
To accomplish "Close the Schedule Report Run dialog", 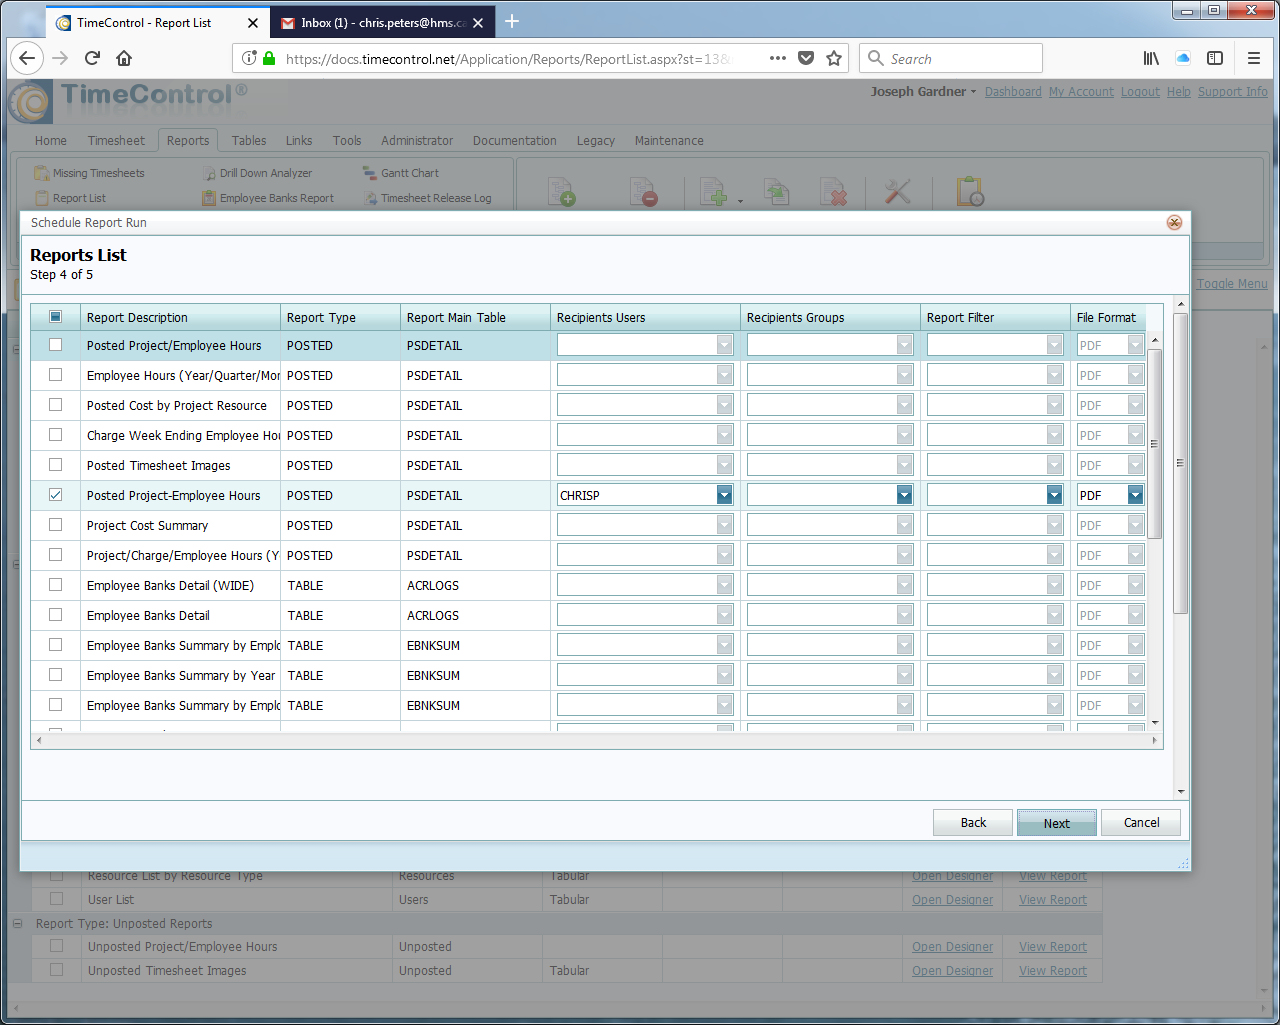I will [1174, 222].
